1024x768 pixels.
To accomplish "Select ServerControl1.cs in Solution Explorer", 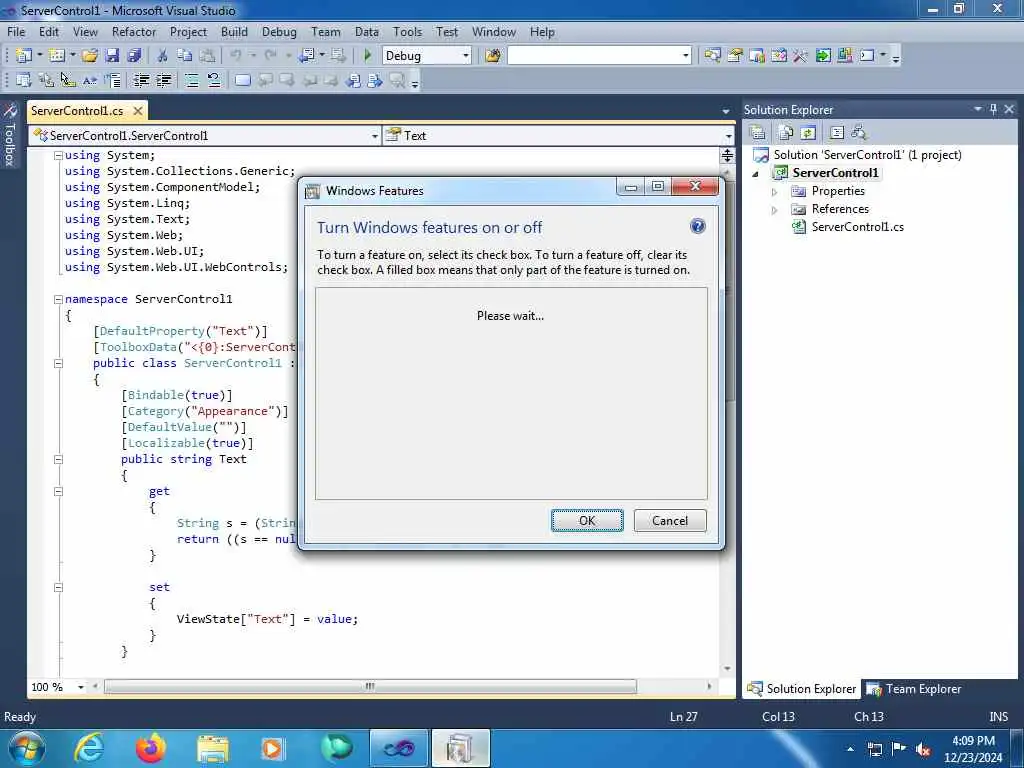I will tap(857, 227).
